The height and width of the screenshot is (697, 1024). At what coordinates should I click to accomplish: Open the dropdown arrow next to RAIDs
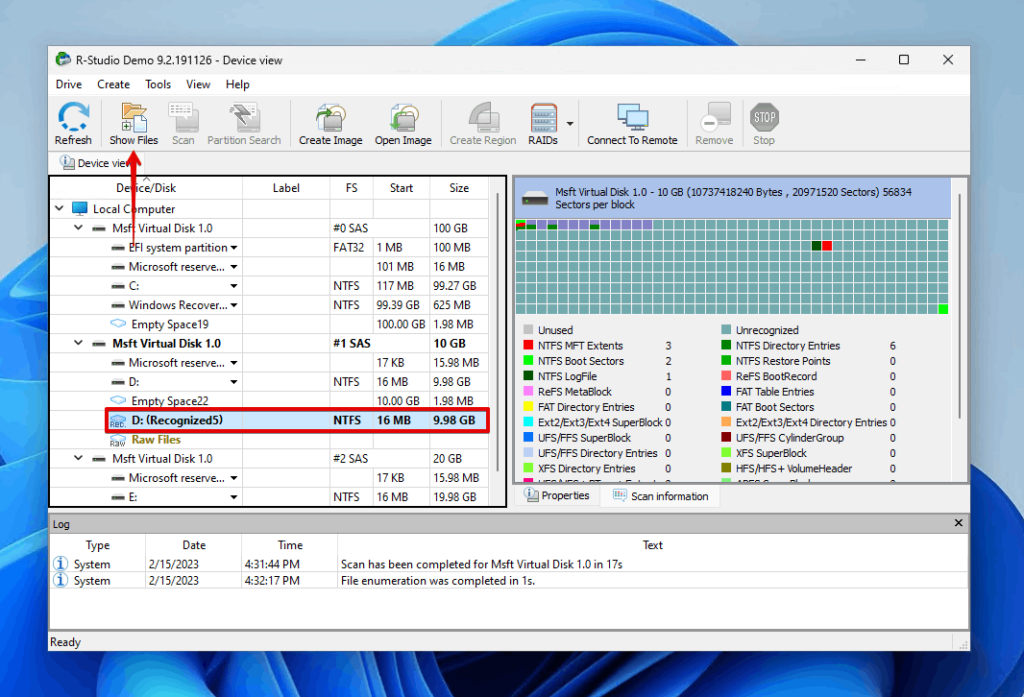click(570, 122)
